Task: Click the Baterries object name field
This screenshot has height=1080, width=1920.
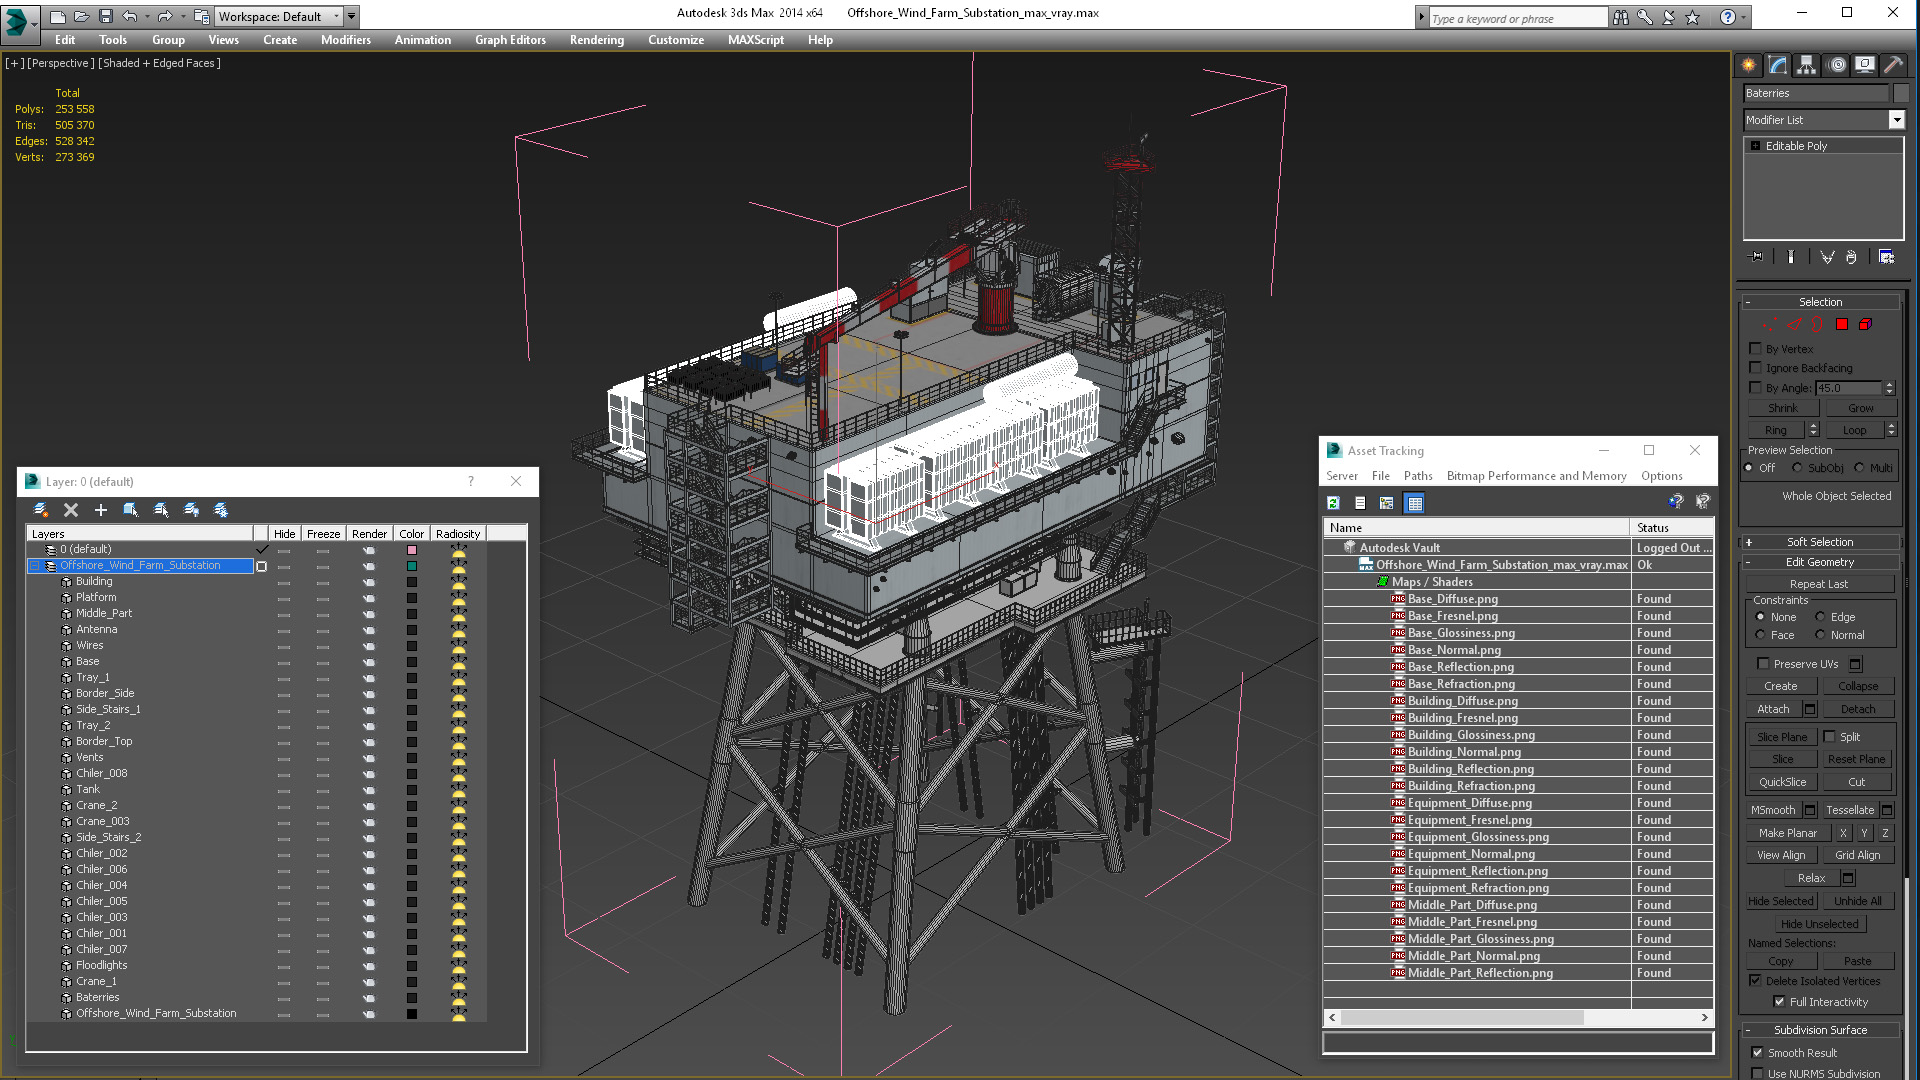Action: pos(1815,93)
